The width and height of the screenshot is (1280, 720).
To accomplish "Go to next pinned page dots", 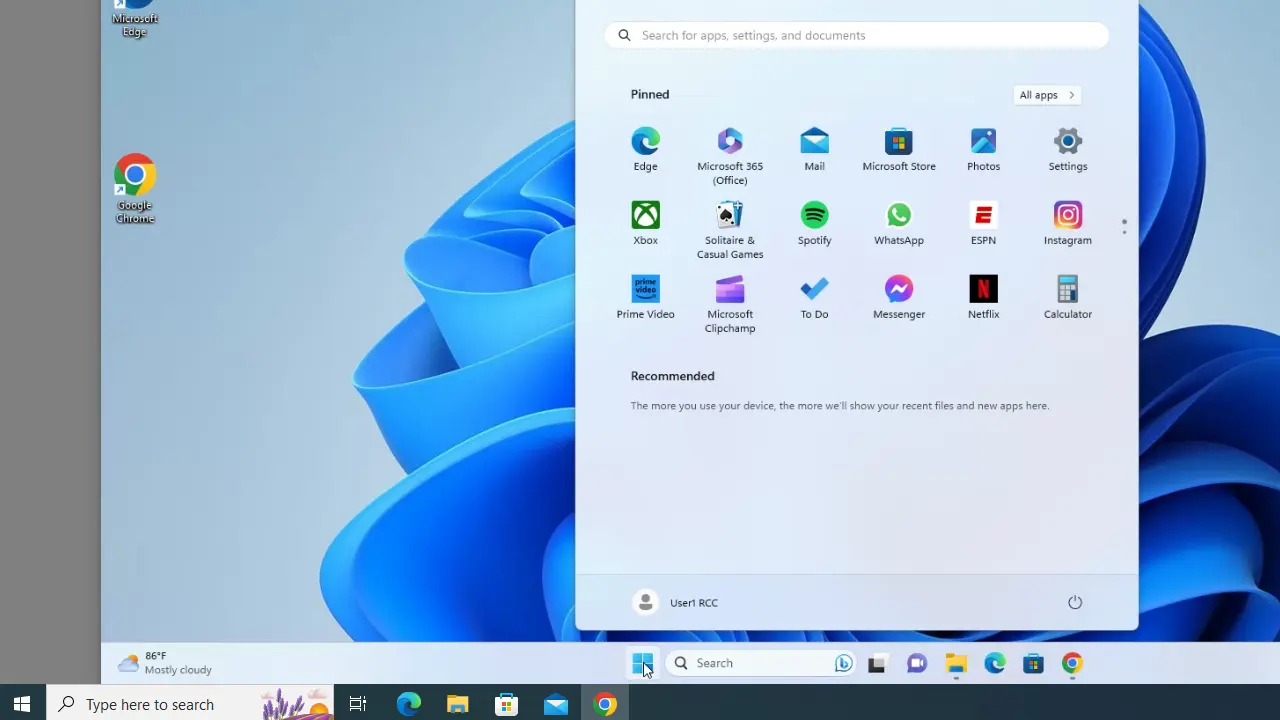I will (1124, 227).
